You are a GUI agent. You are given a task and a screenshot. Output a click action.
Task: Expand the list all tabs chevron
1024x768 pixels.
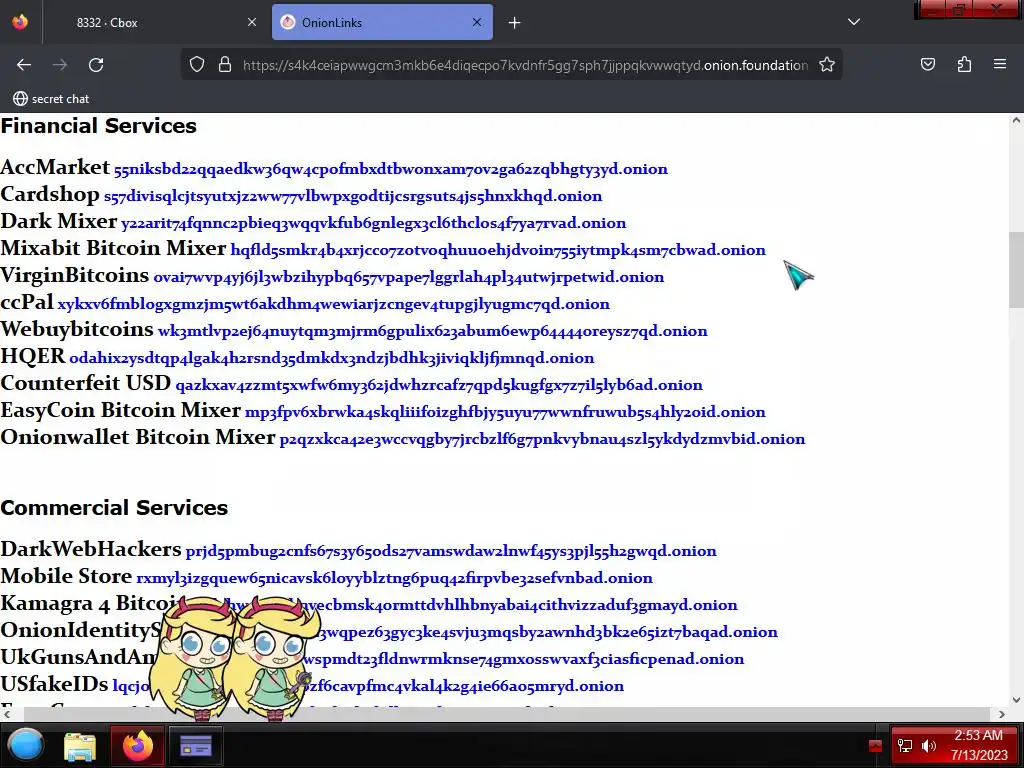[854, 22]
